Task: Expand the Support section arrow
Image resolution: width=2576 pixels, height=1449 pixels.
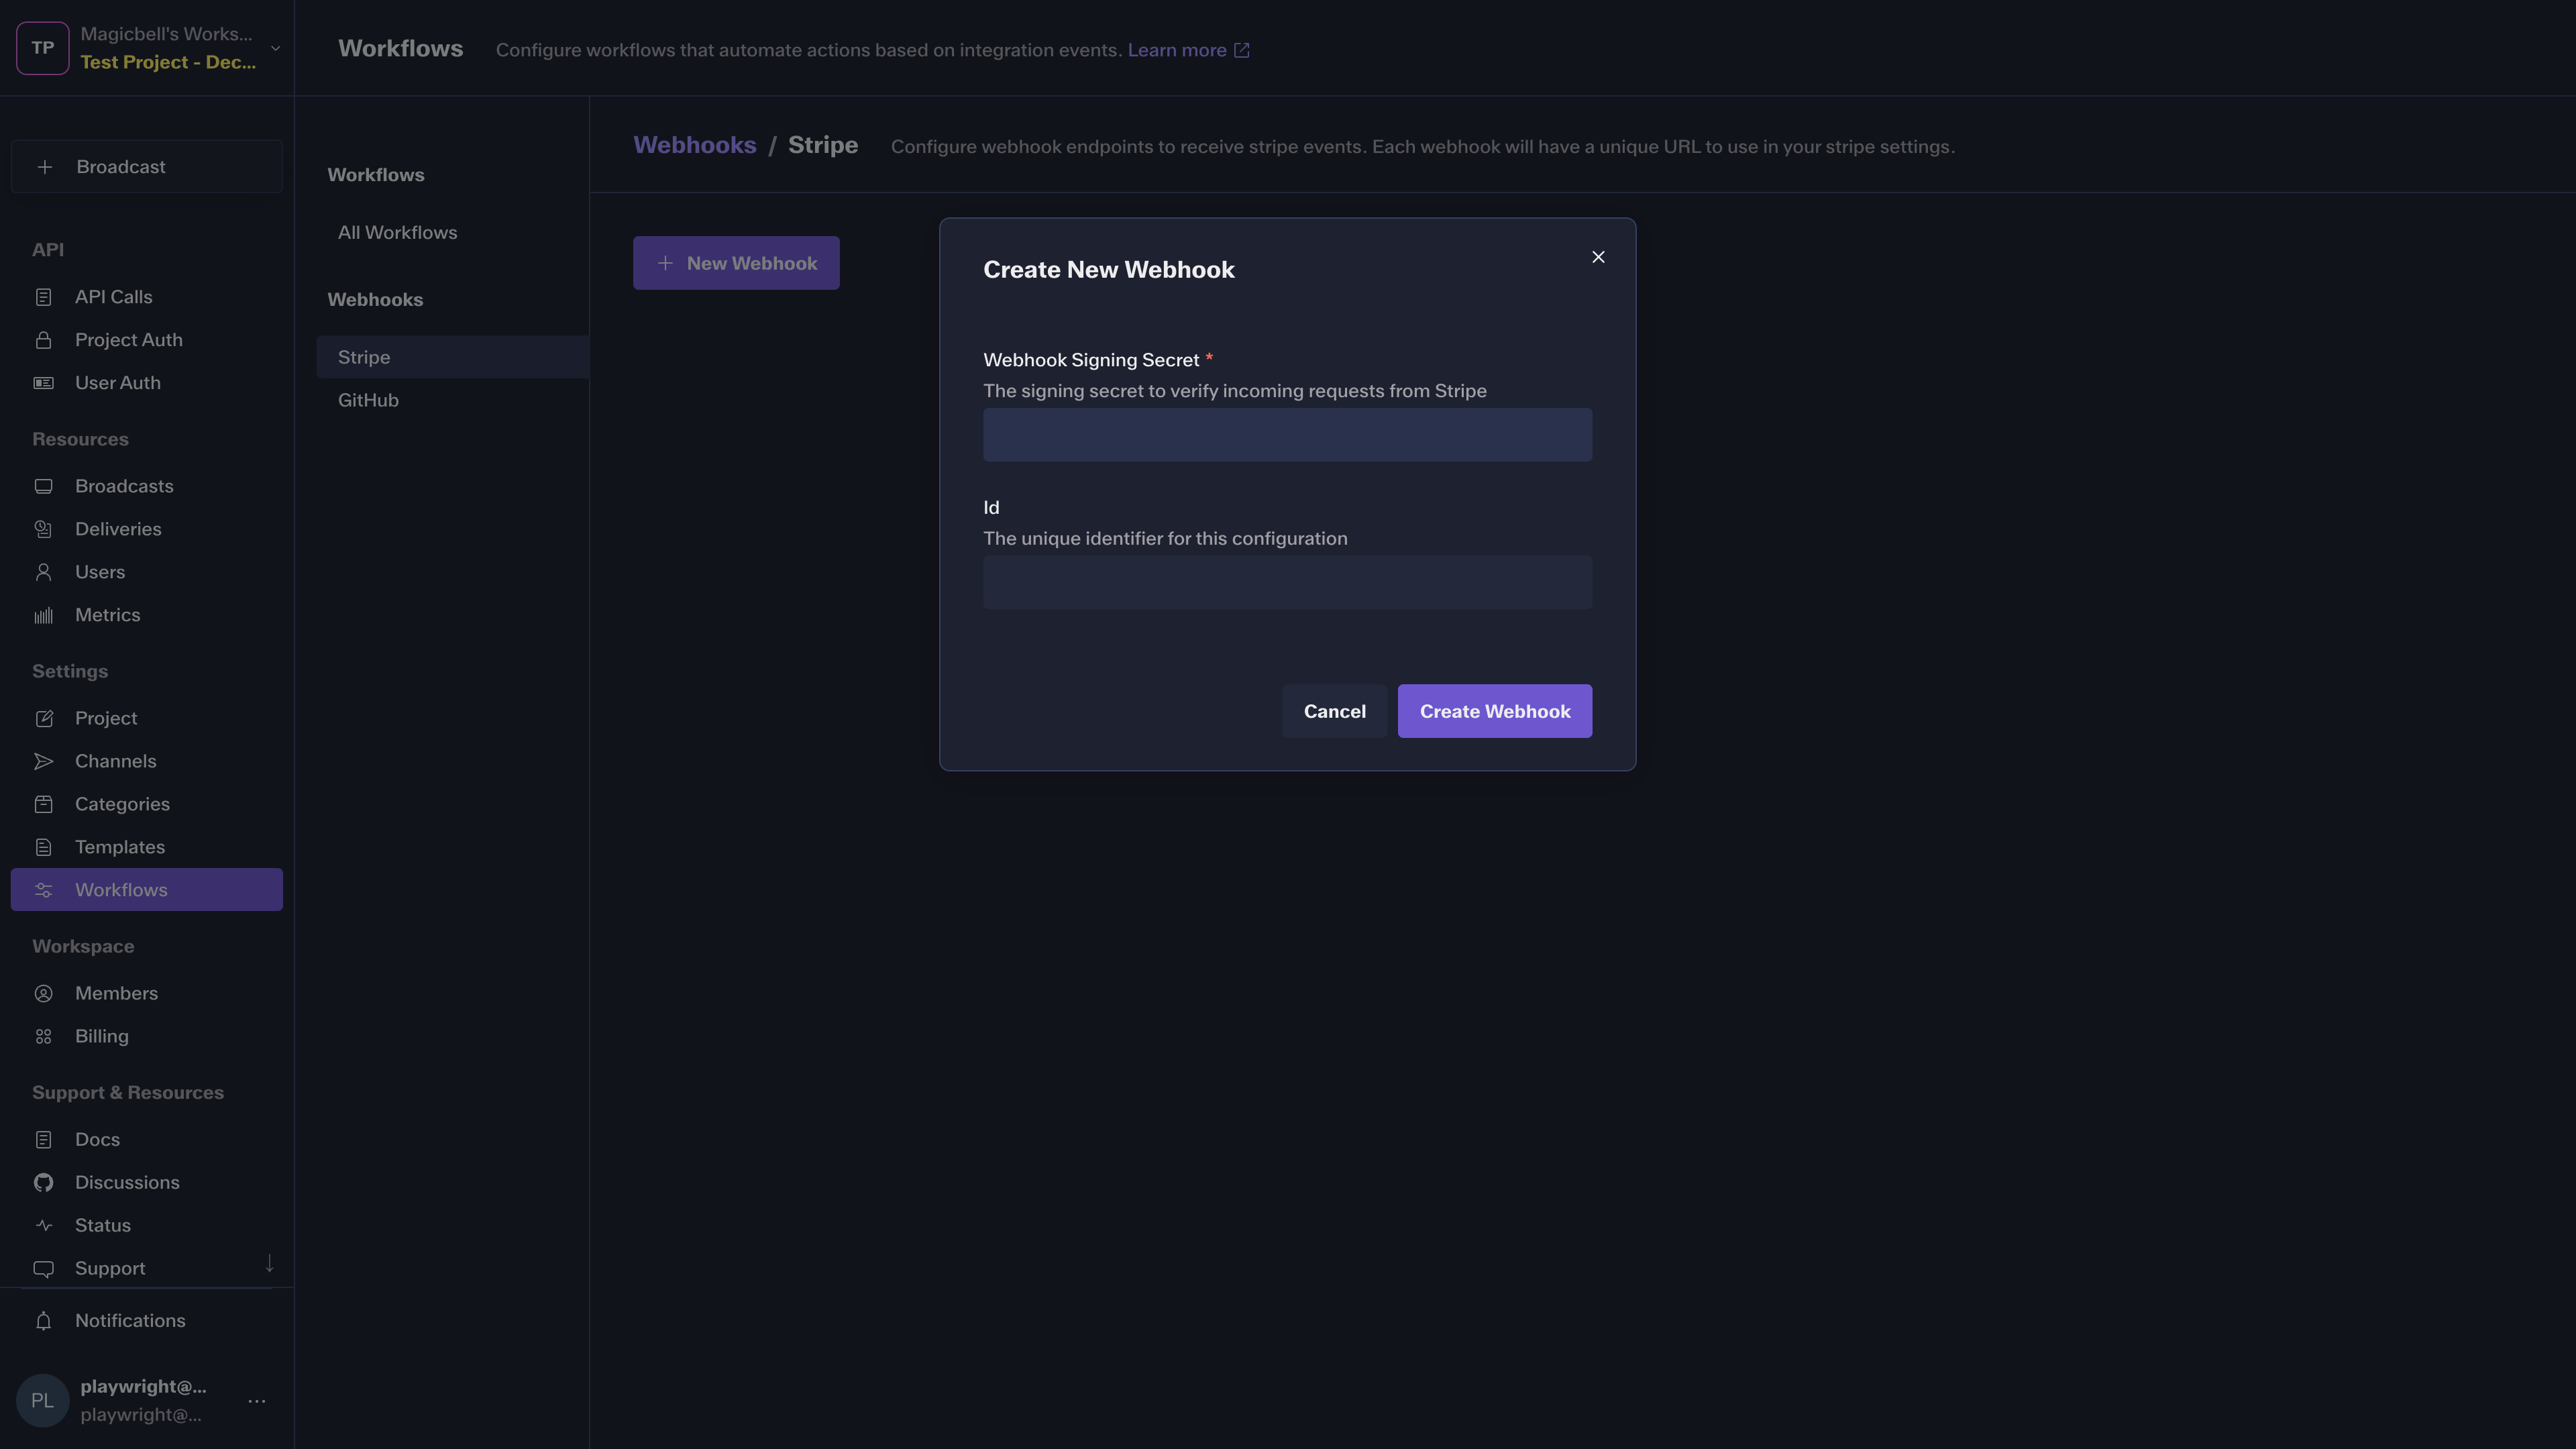Action: (269, 1264)
